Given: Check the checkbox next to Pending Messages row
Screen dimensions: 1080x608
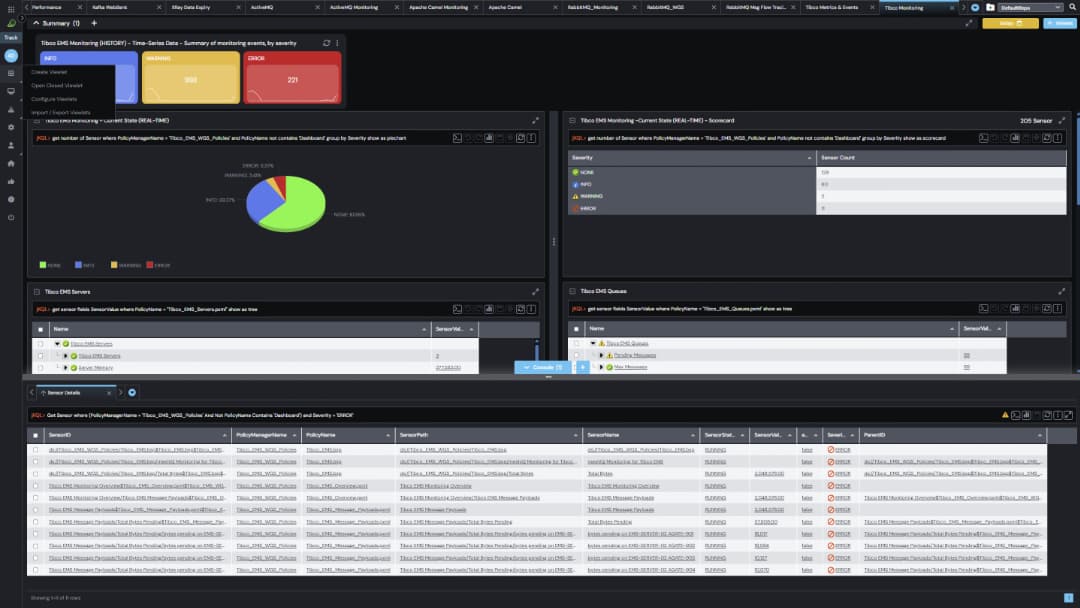Looking at the screenshot, I should point(578,354).
